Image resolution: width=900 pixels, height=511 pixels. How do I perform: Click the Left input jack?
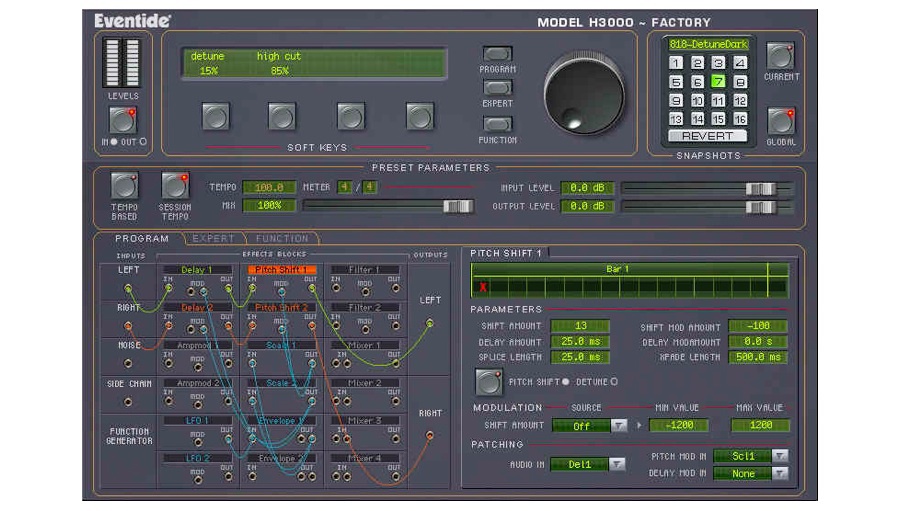(128, 288)
